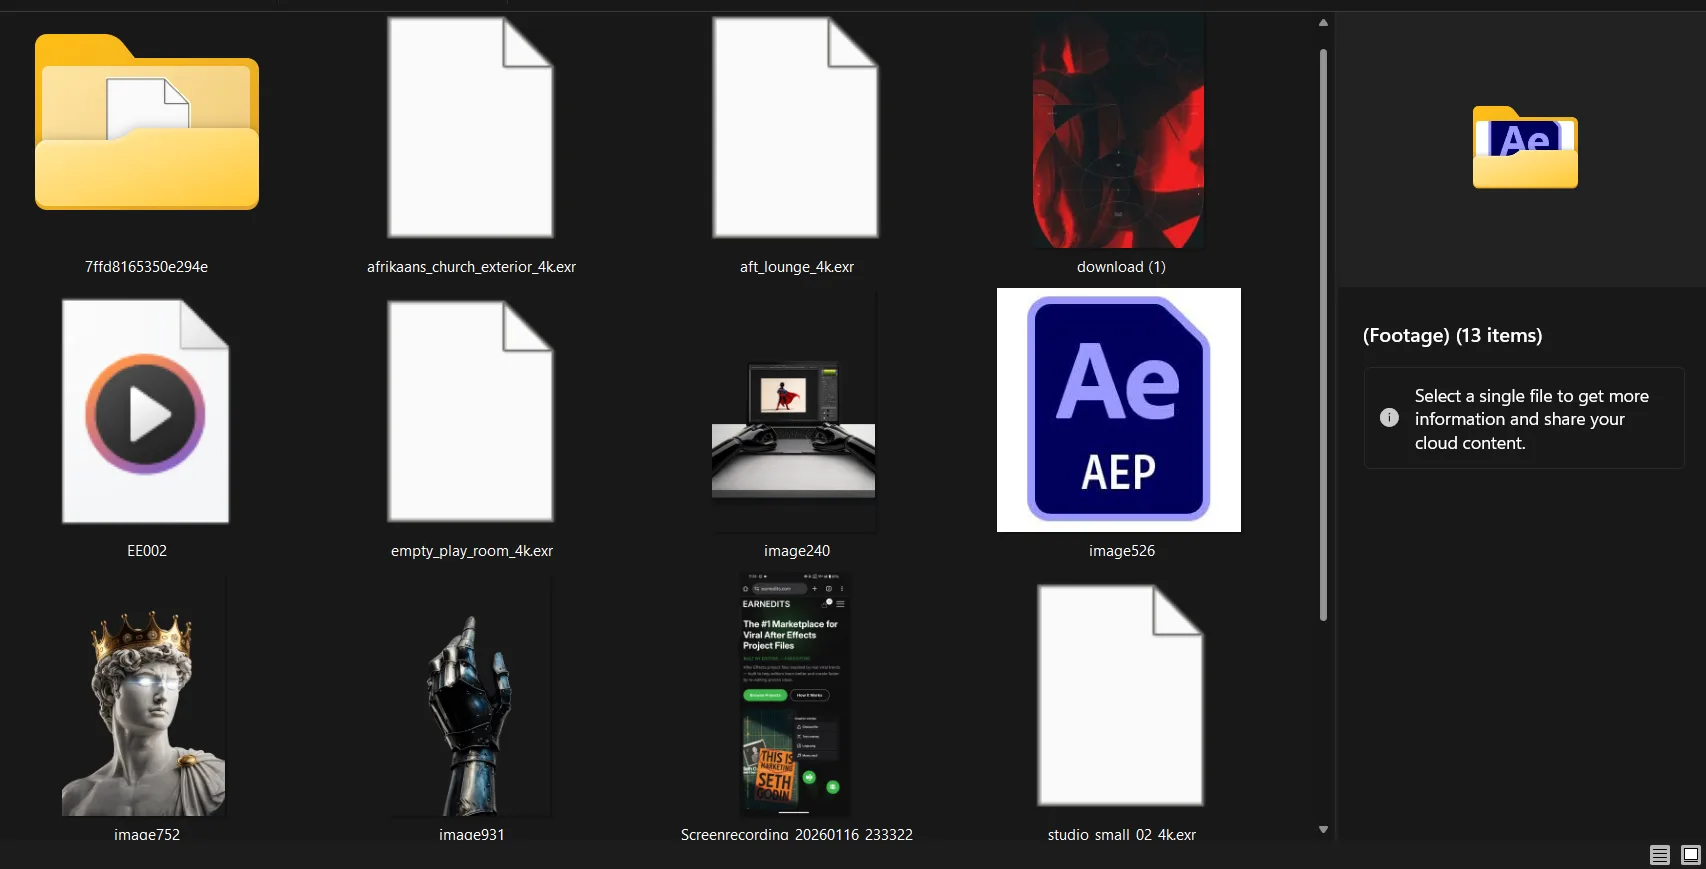Click the scroll up arrow

[x=1323, y=22]
